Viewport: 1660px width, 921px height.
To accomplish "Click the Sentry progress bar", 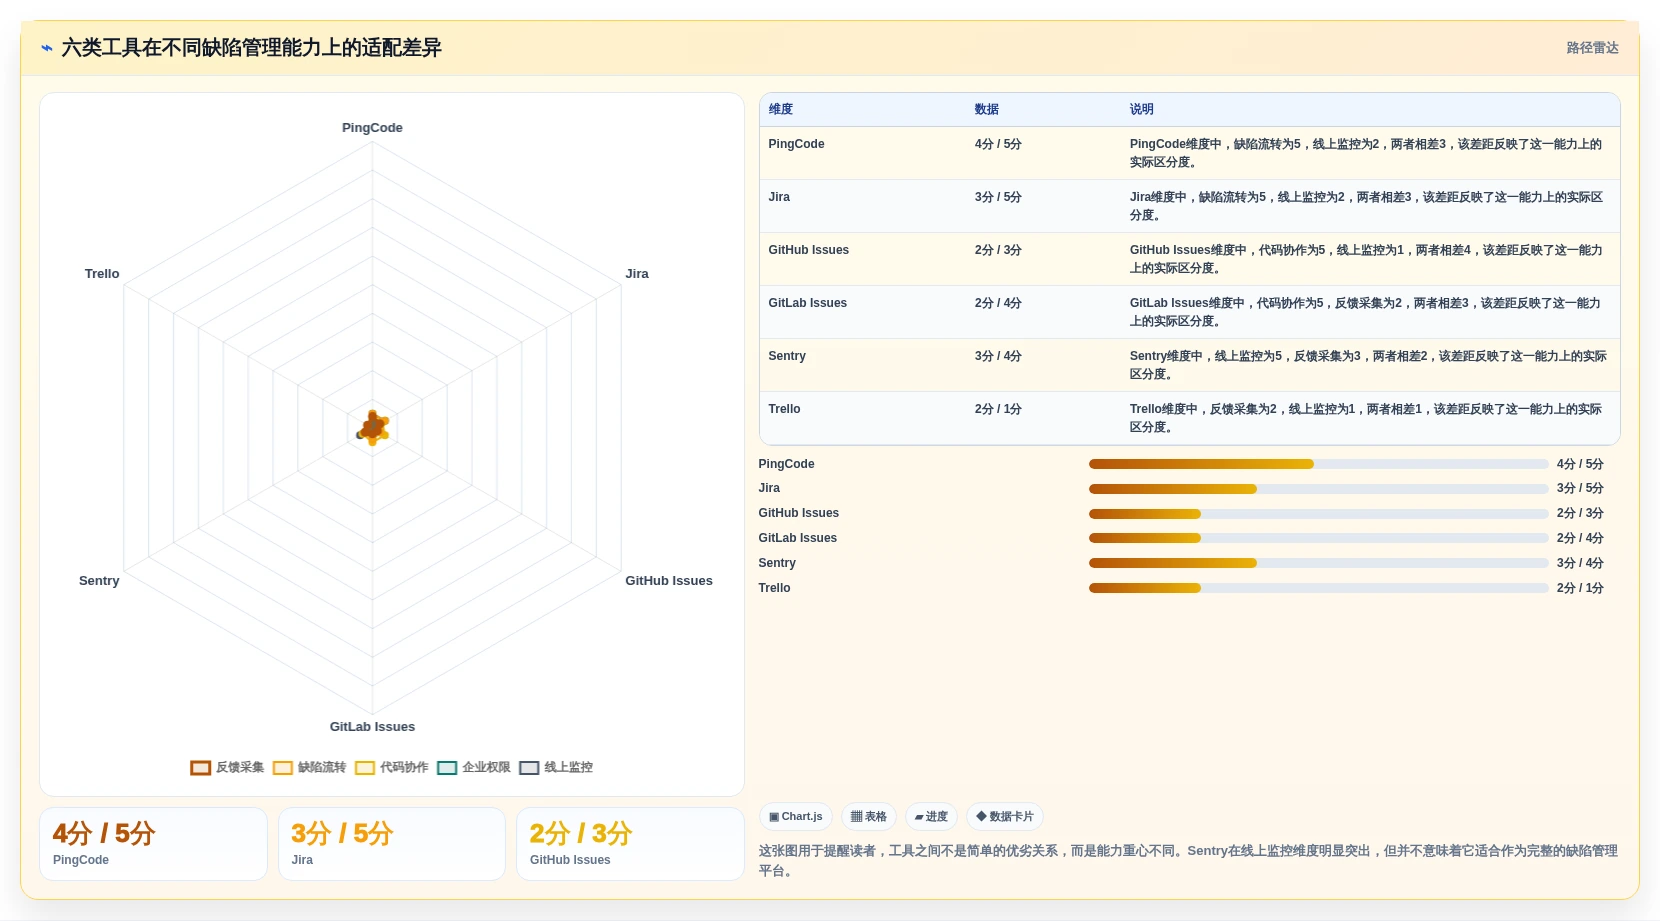I will pyautogui.click(x=1318, y=563).
